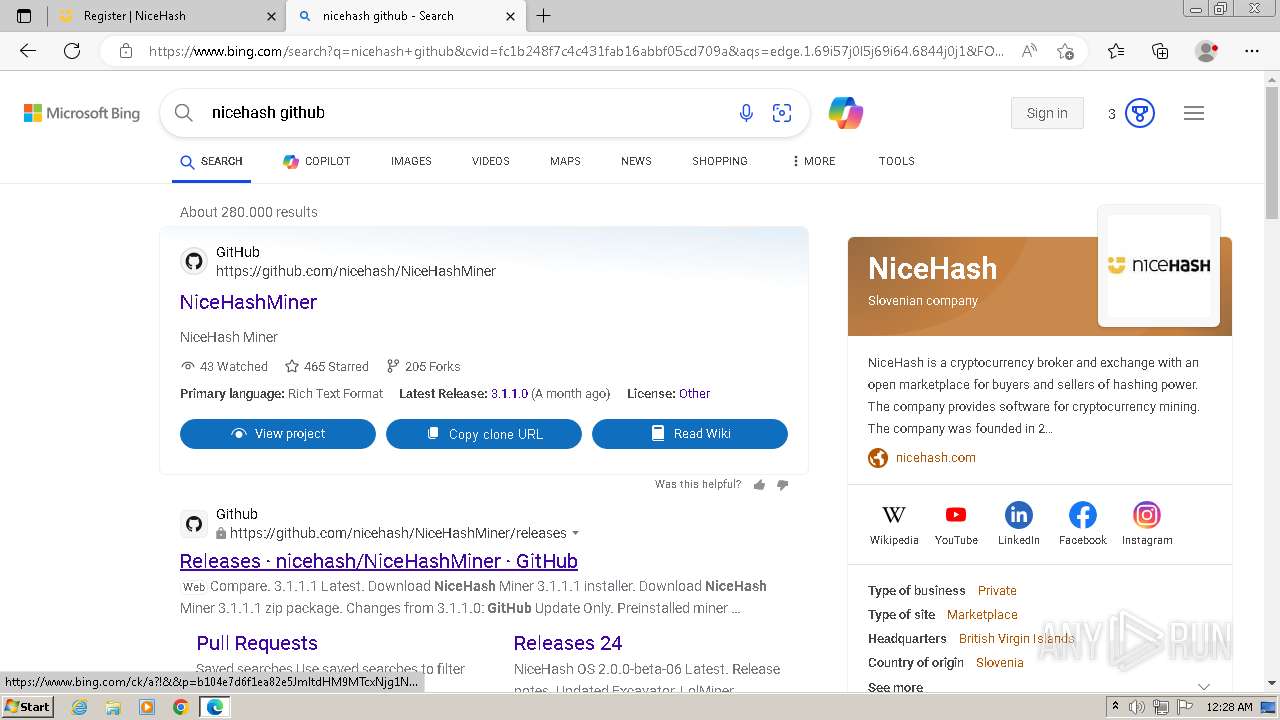This screenshot has height=720, width=1280.
Task: Click View project button
Action: pos(278,434)
